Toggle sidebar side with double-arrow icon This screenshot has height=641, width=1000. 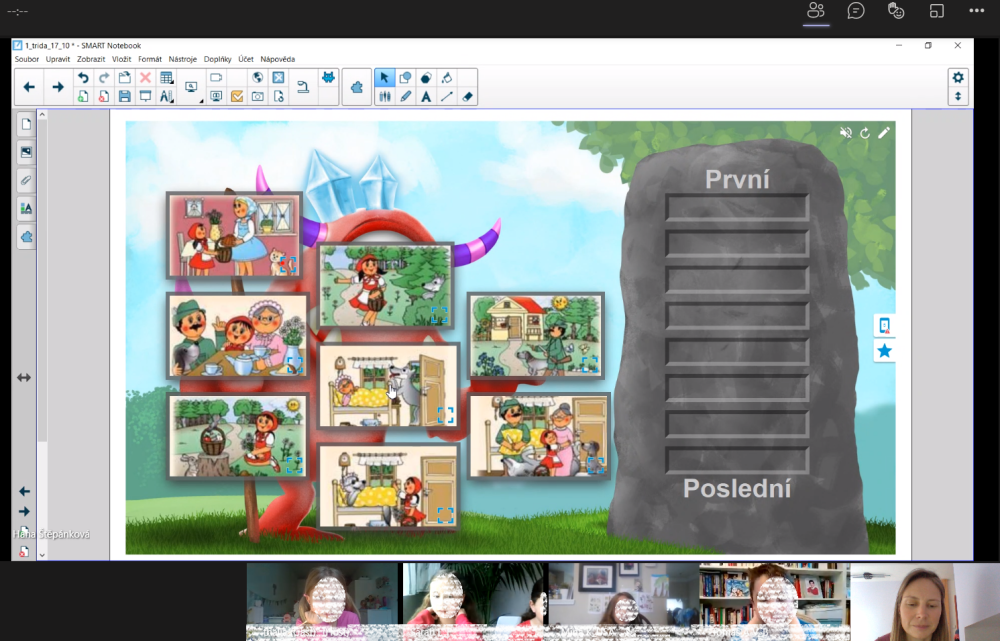coord(24,378)
